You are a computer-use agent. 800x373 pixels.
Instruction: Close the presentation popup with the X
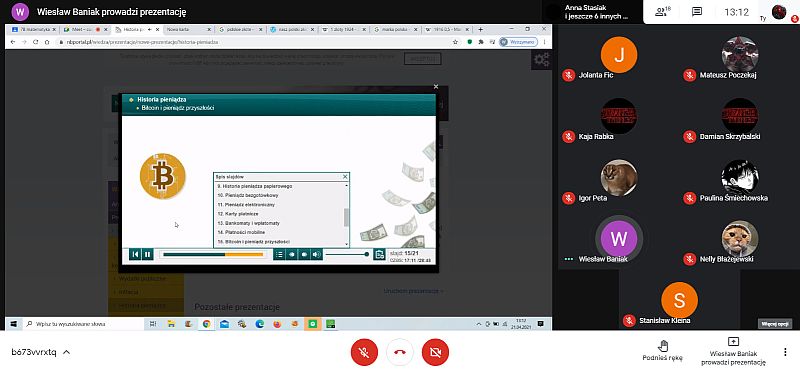pos(436,87)
